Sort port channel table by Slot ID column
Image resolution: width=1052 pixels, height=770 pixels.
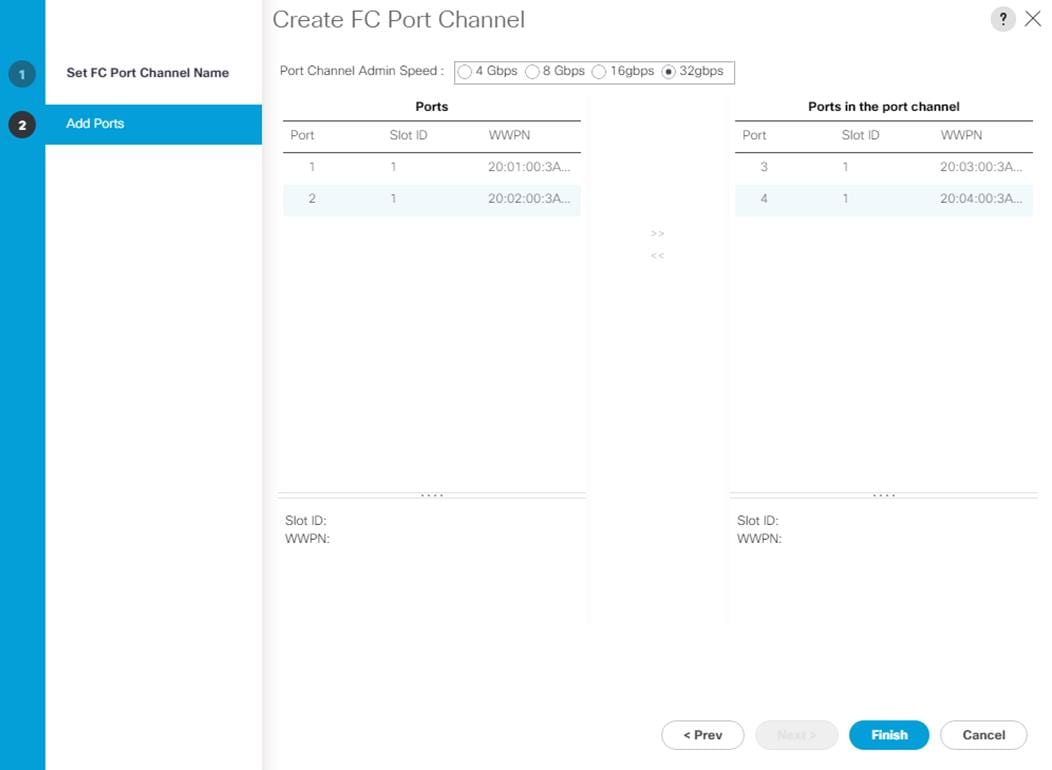[x=860, y=135]
